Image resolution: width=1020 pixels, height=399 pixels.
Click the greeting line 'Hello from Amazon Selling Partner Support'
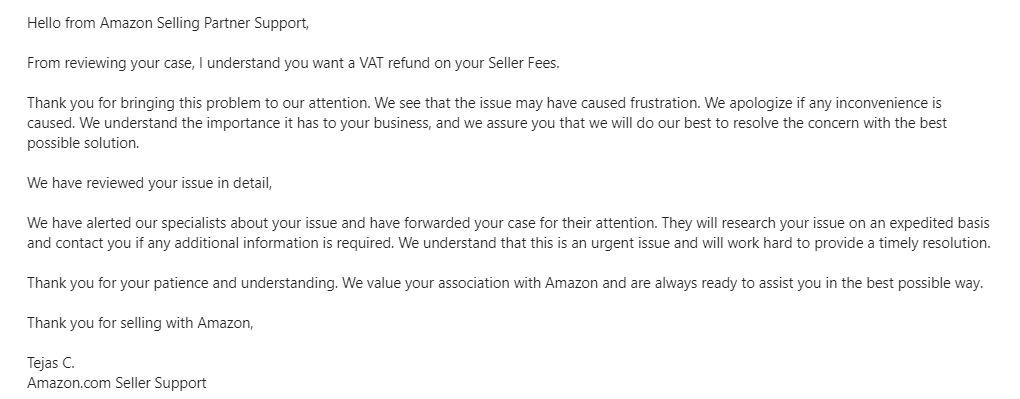coord(168,23)
